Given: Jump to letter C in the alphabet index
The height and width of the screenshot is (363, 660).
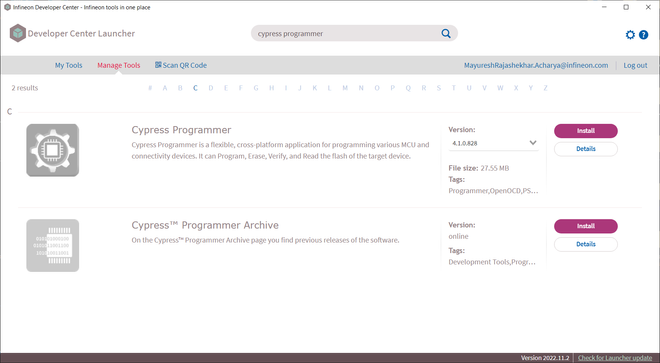Looking at the screenshot, I should click(195, 88).
